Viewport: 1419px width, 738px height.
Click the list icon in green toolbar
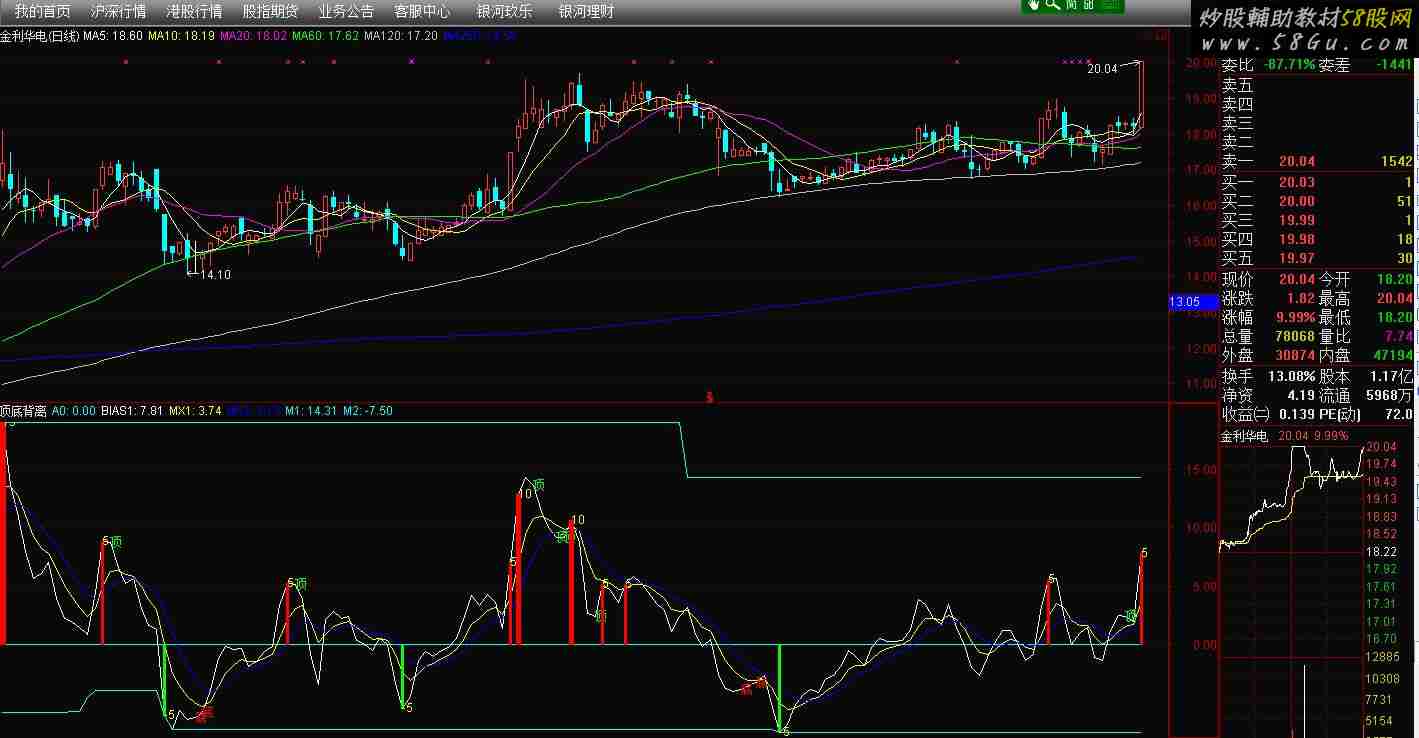coord(1110,5)
